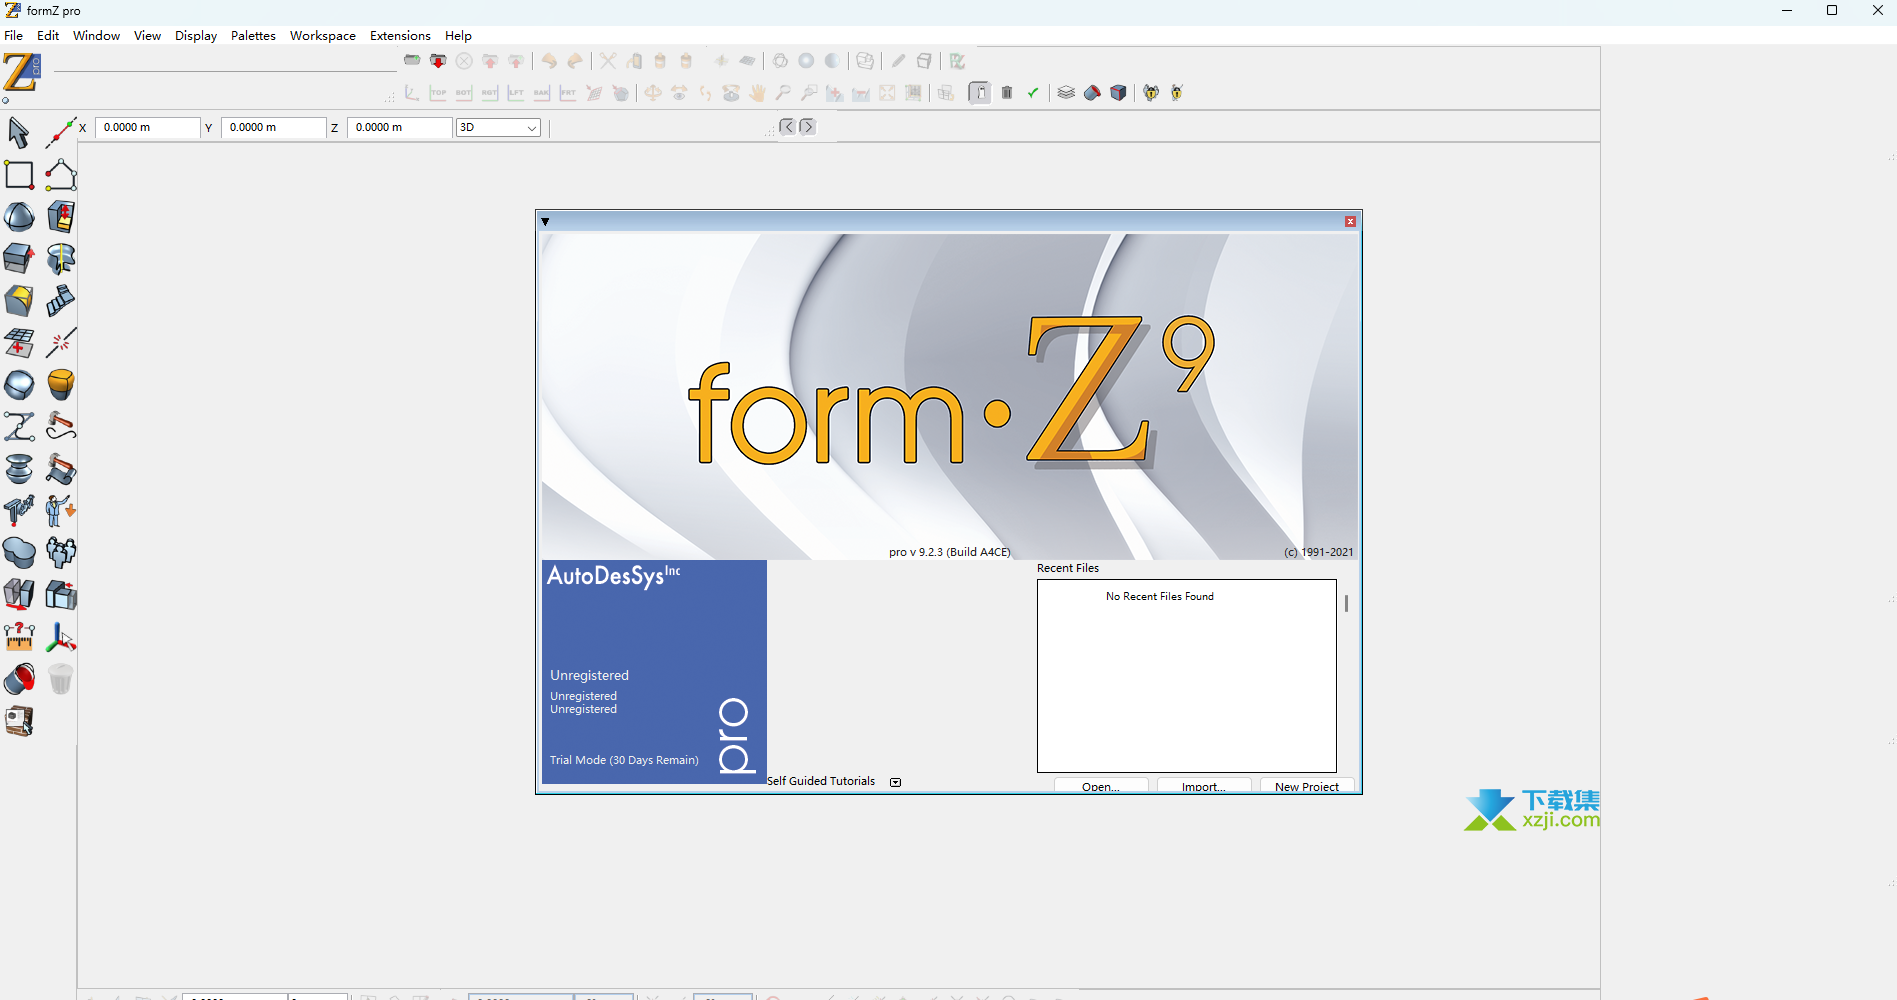
Task: Open the Palettes menu
Action: (x=253, y=36)
